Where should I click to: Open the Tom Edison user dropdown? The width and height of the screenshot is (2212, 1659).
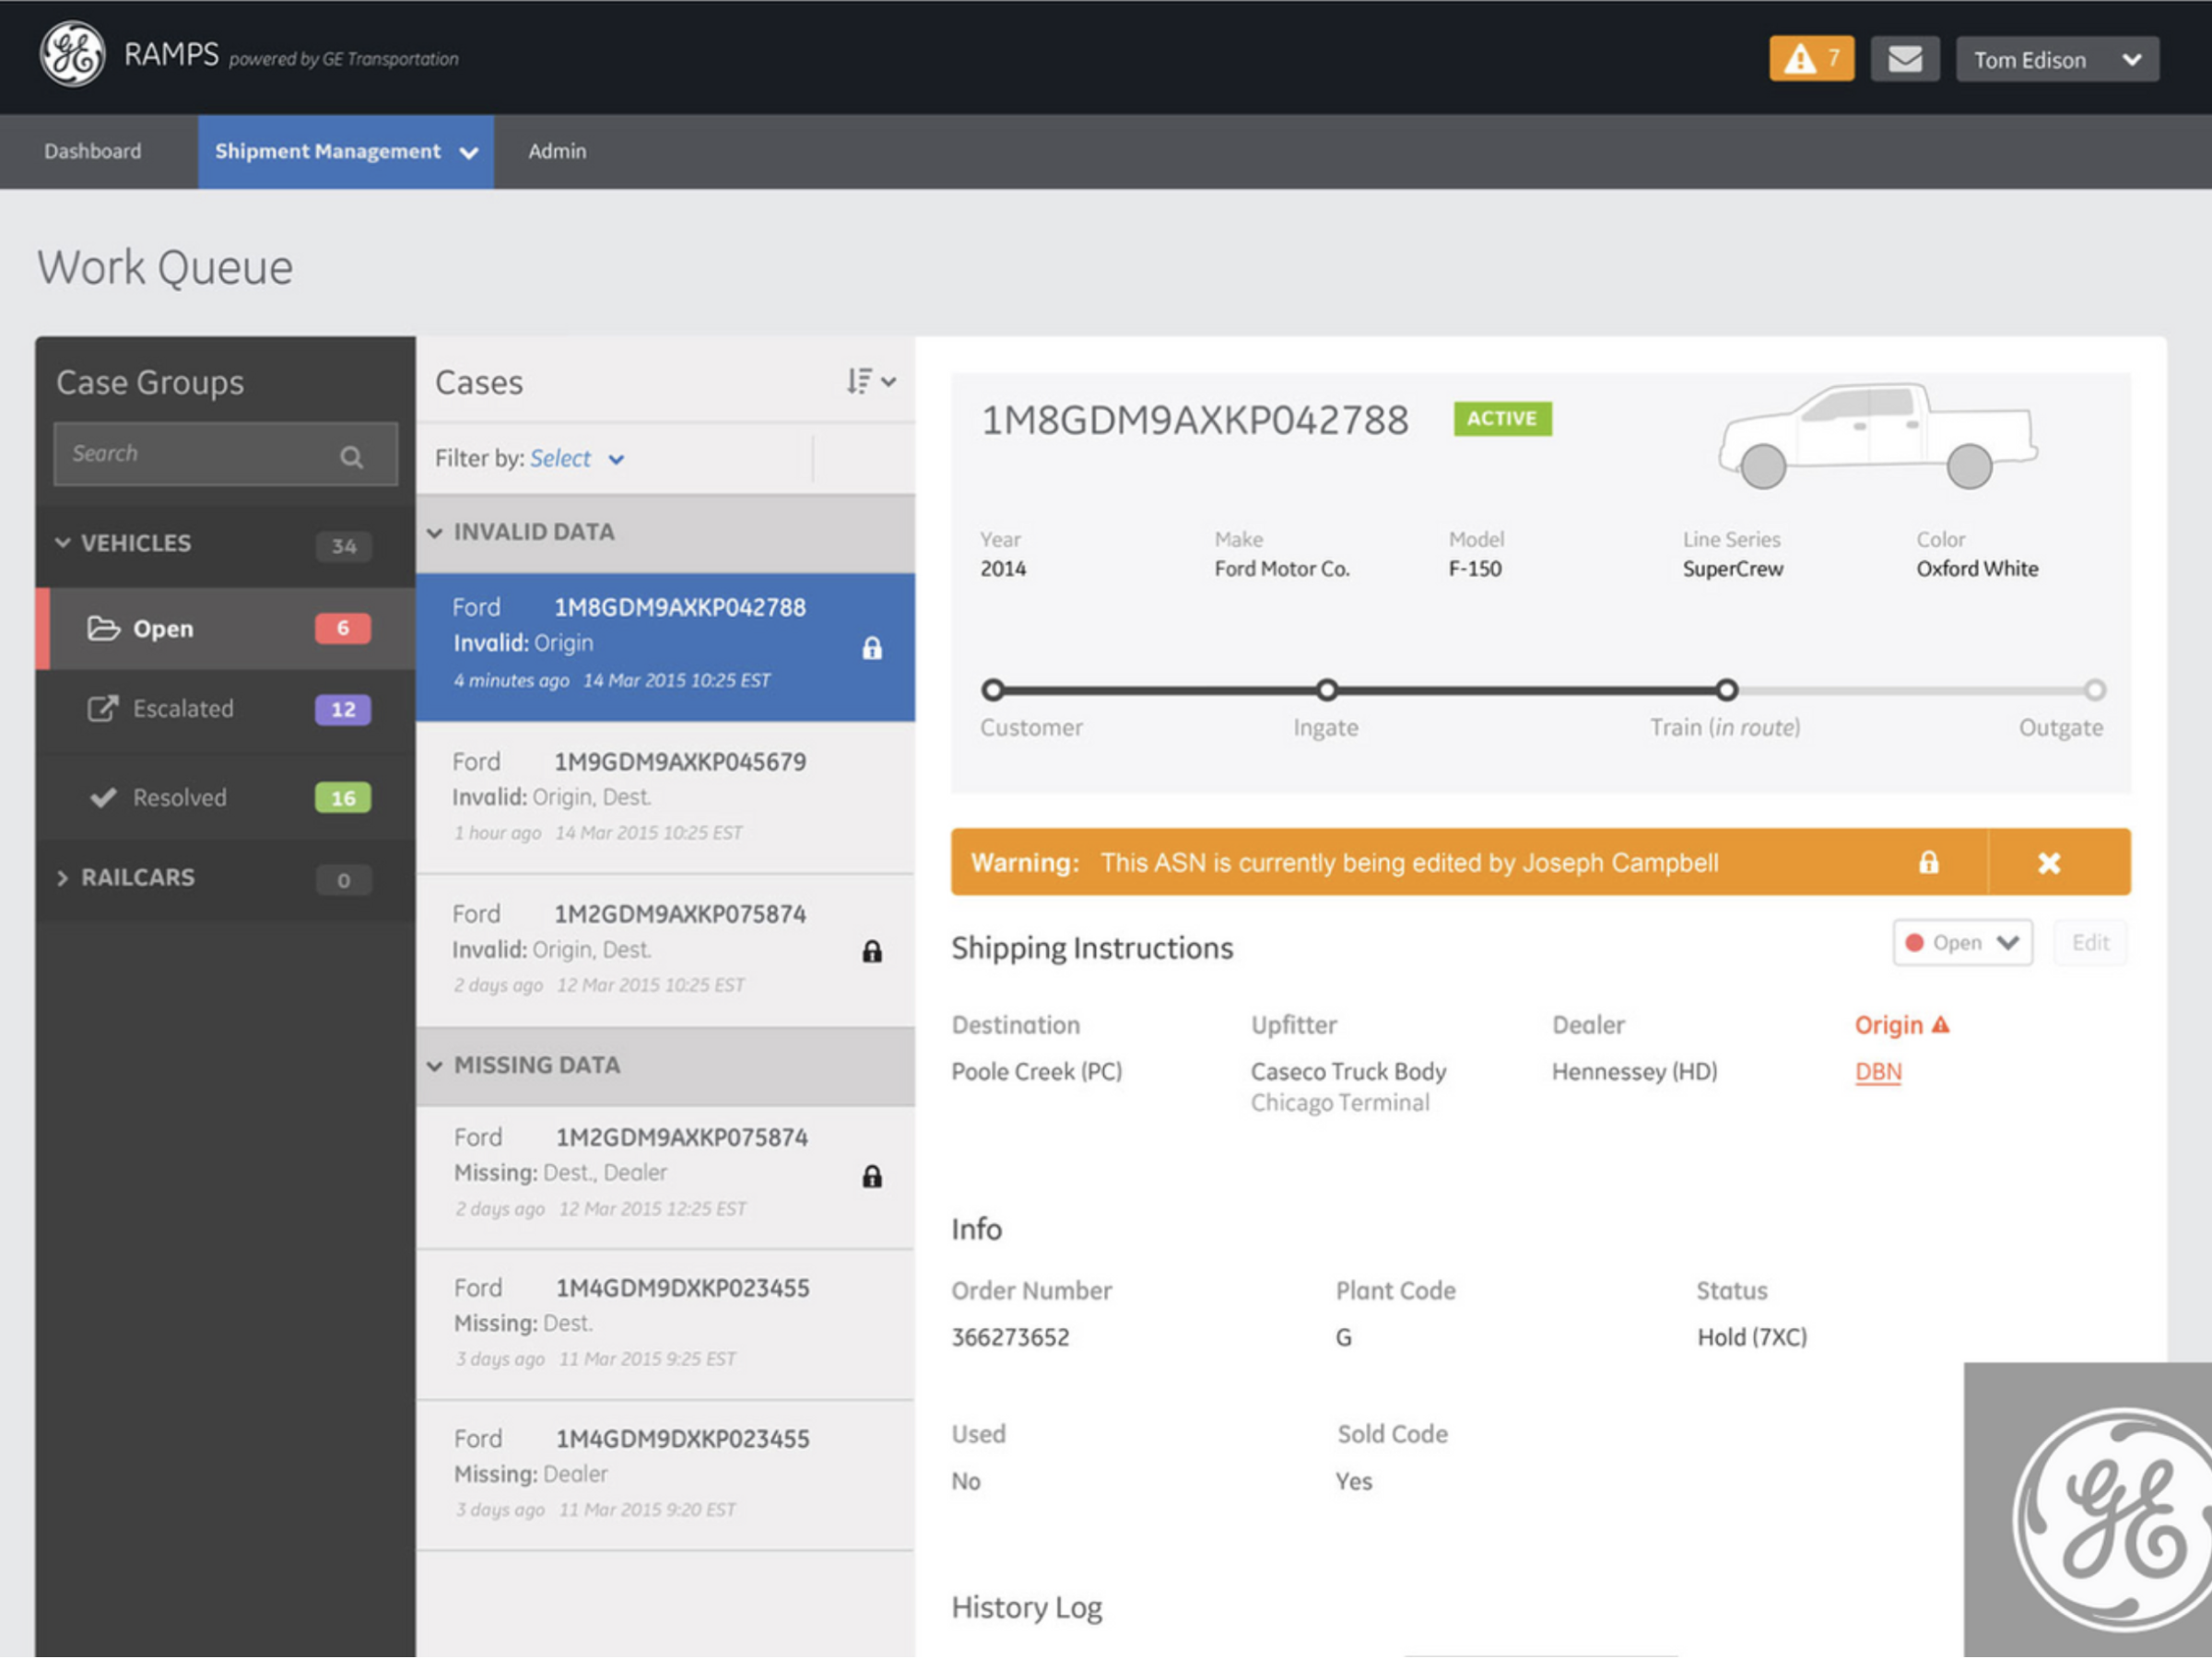coord(2056,60)
